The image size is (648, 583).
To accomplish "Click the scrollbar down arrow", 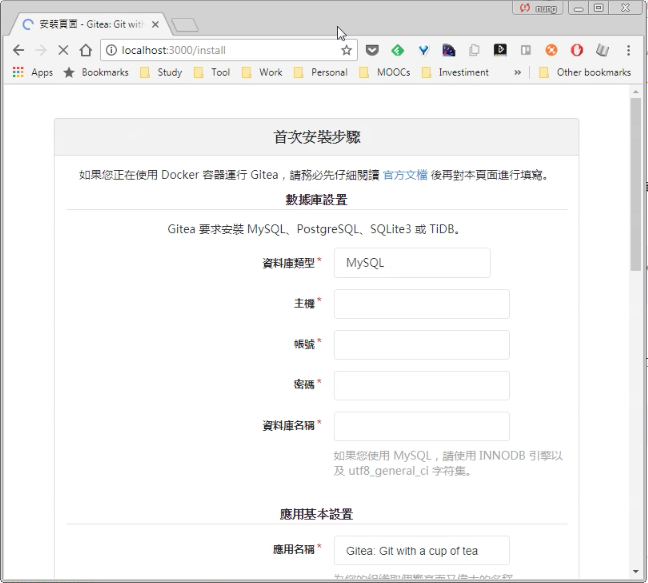I will [x=636, y=572].
